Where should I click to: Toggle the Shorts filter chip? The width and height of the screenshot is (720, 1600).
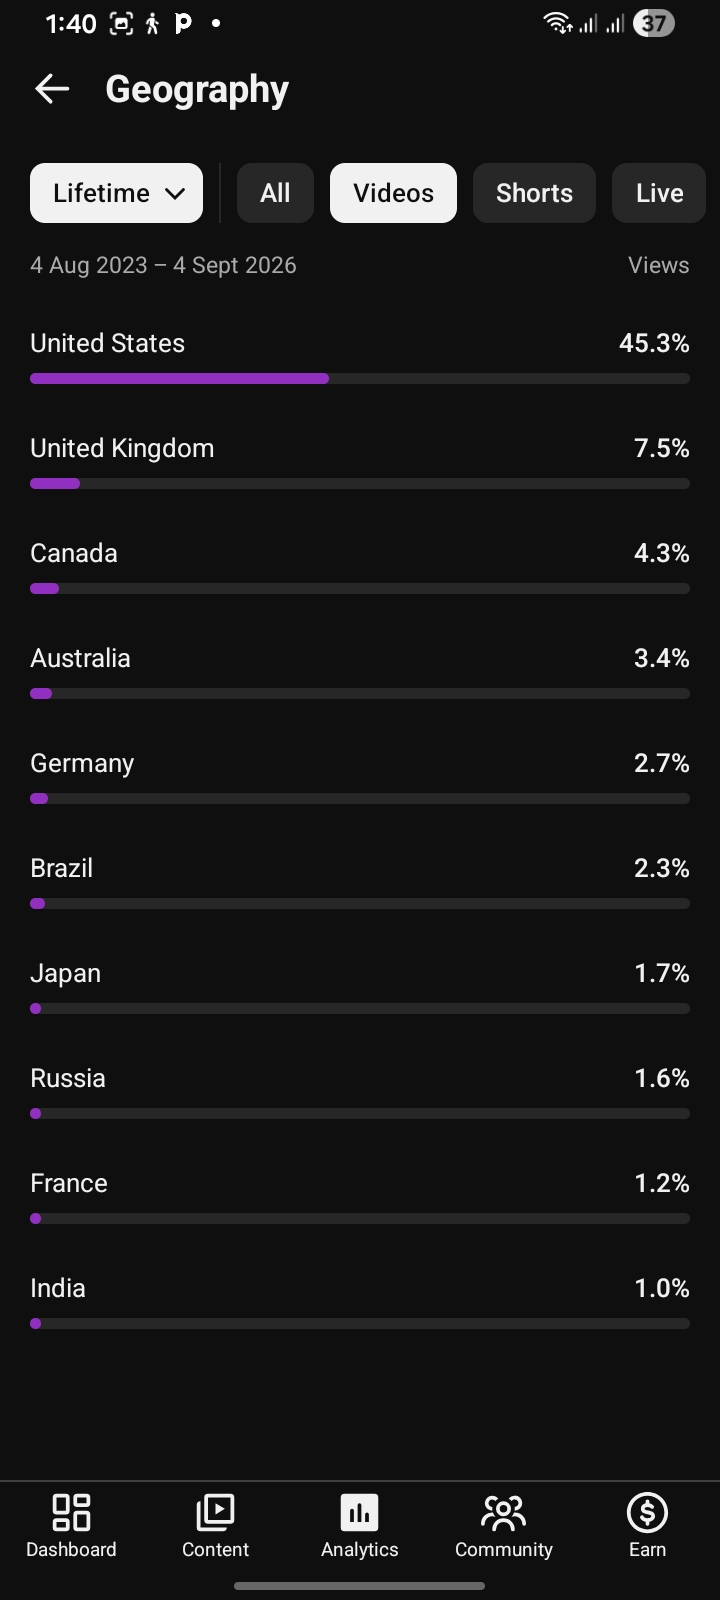pyautogui.click(x=534, y=193)
